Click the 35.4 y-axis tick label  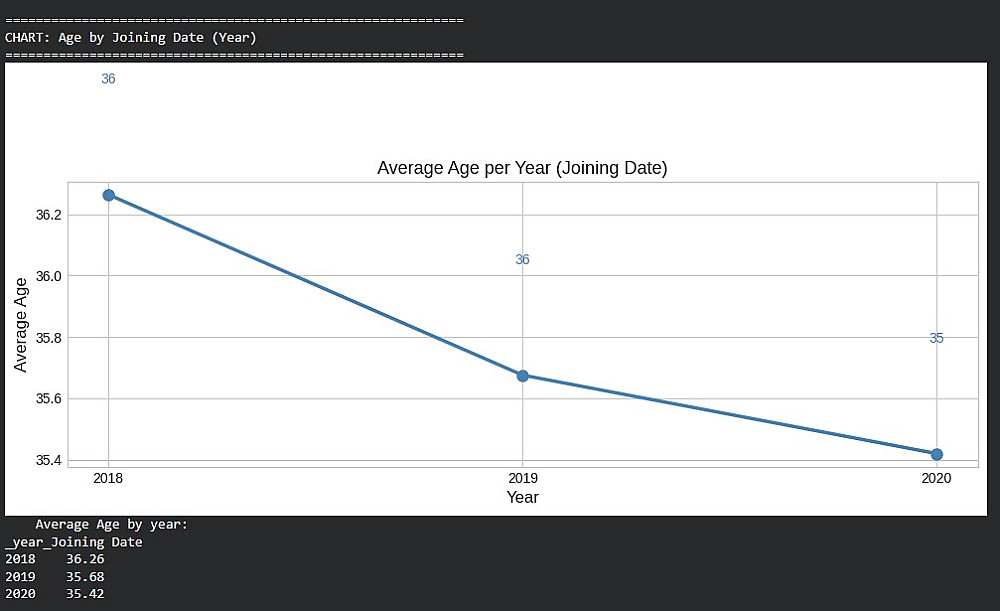click(x=48, y=460)
